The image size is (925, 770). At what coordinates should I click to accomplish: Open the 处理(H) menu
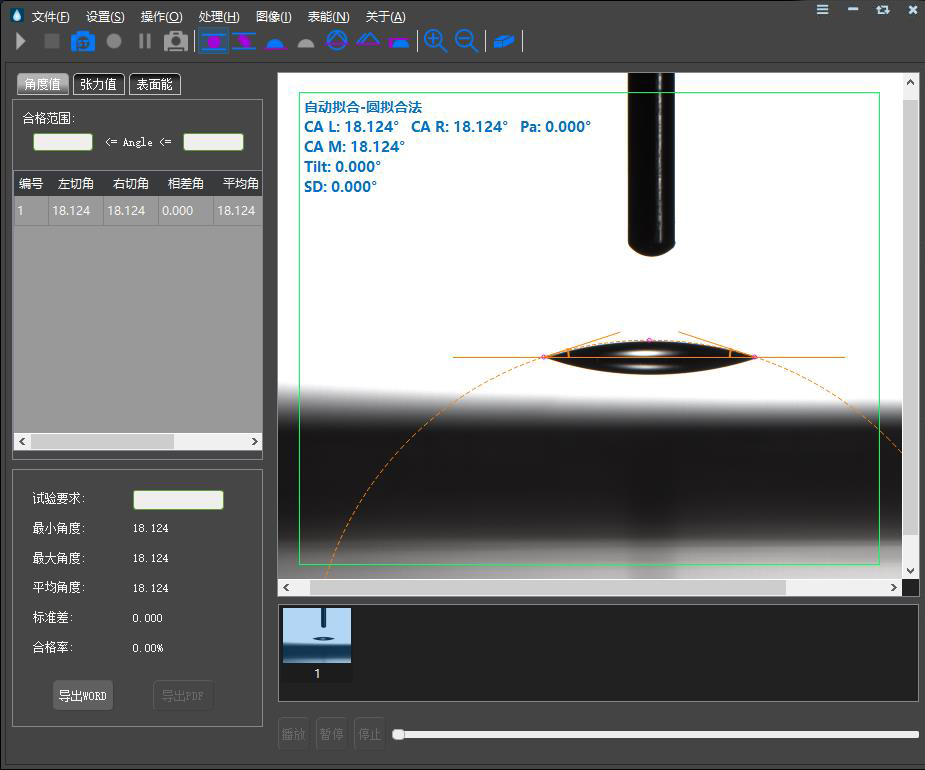point(218,16)
